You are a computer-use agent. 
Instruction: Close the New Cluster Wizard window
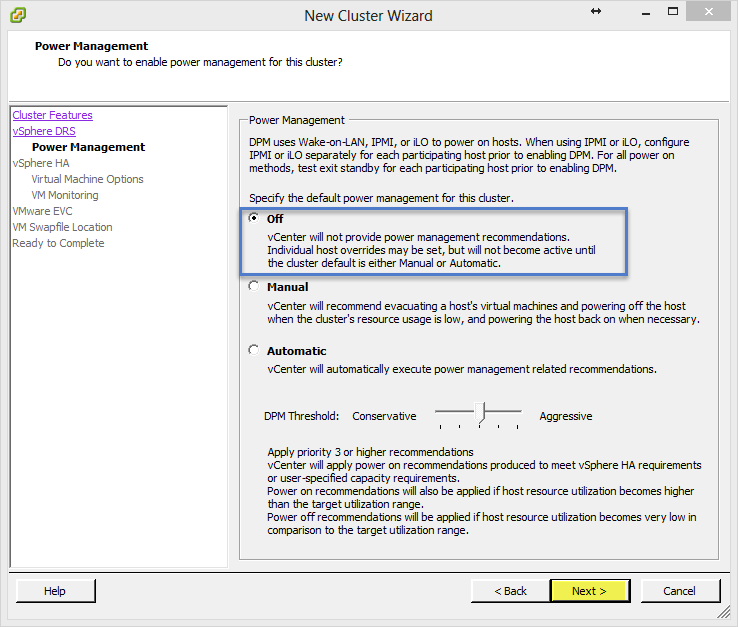tap(708, 11)
